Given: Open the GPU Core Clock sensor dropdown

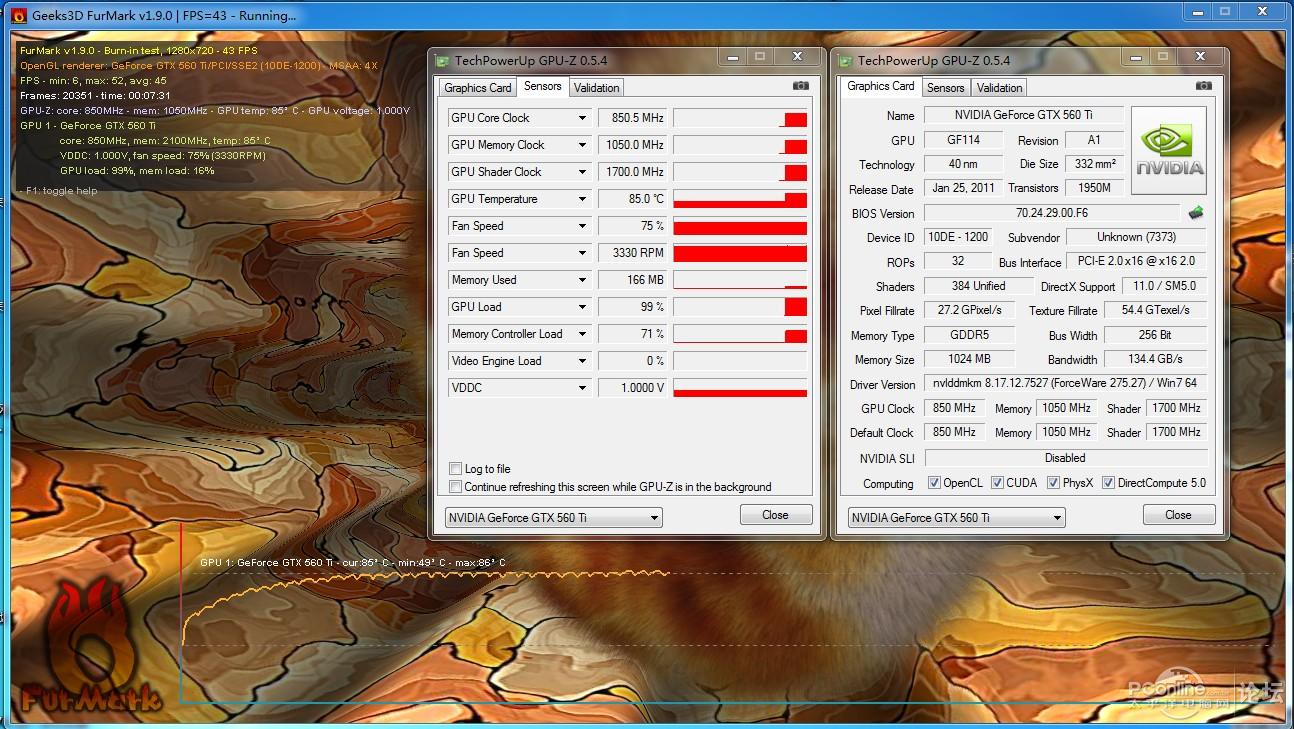Looking at the screenshot, I should click(x=582, y=118).
